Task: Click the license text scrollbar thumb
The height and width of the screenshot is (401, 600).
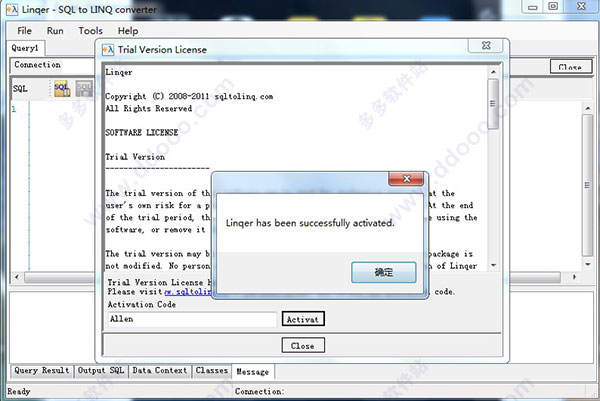Action: pyautogui.click(x=493, y=104)
